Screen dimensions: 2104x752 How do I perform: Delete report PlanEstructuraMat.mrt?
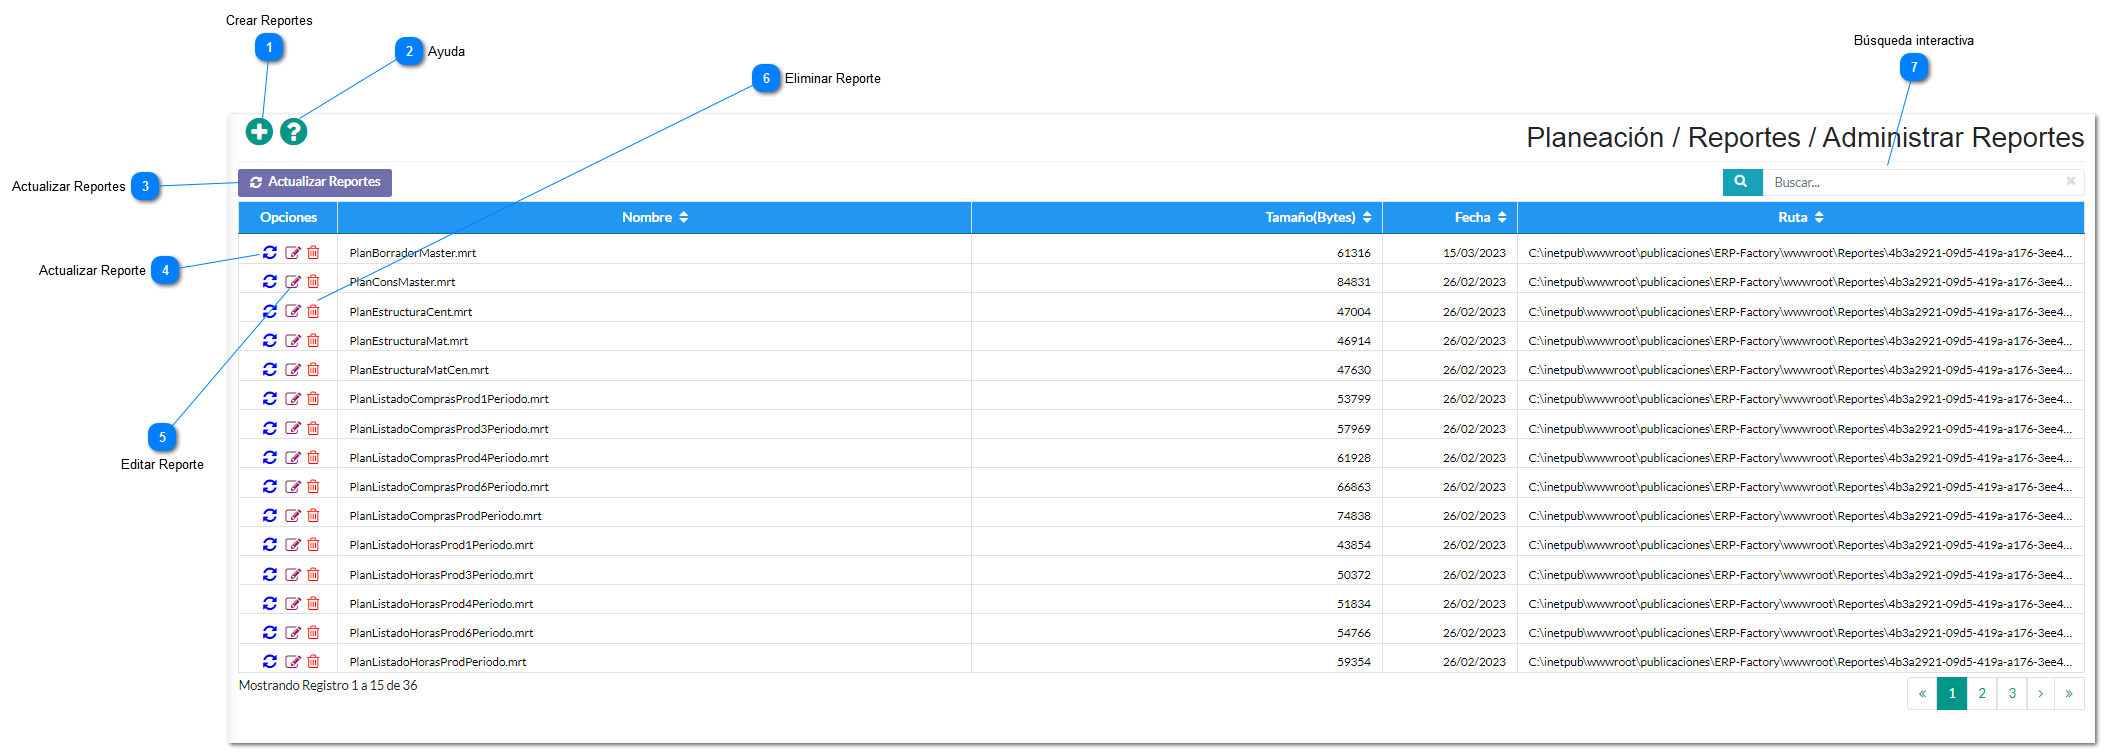[313, 340]
